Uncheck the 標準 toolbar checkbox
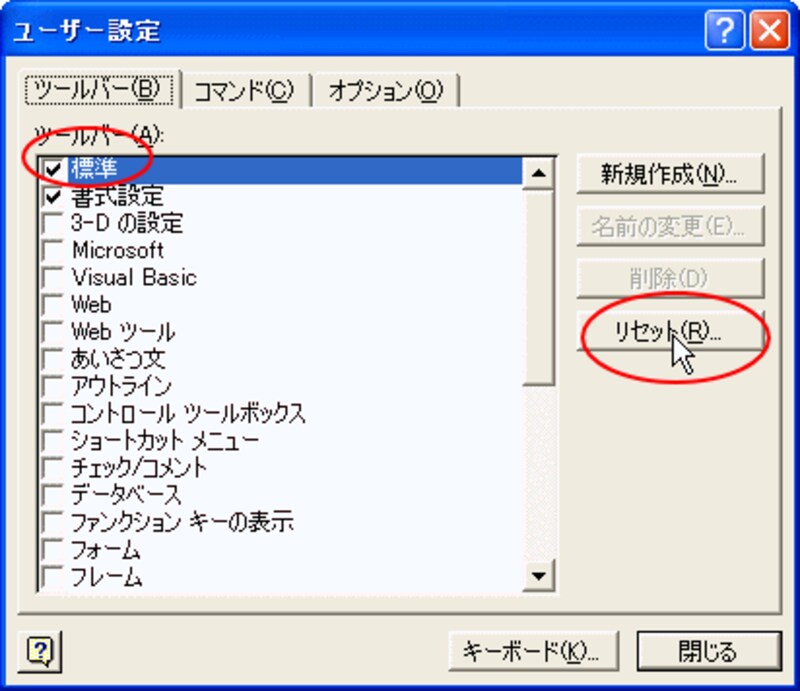The height and width of the screenshot is (691, 800). [x=53, y=169]
